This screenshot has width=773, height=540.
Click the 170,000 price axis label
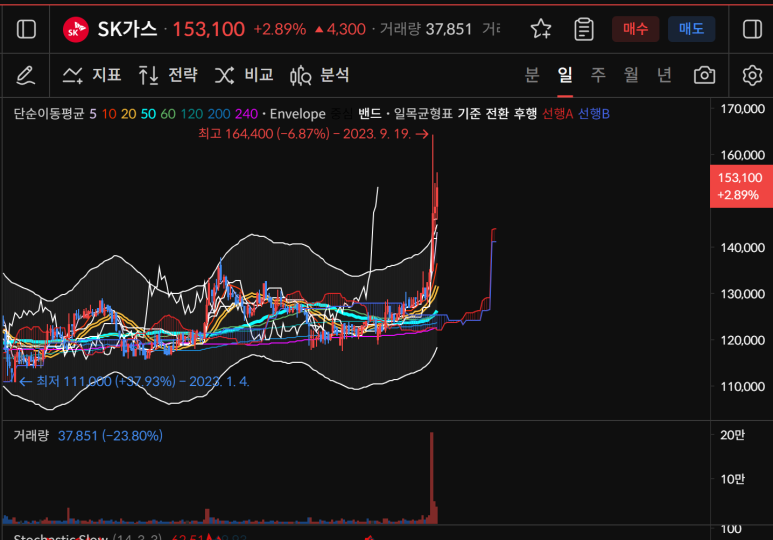tap(742, 109)
